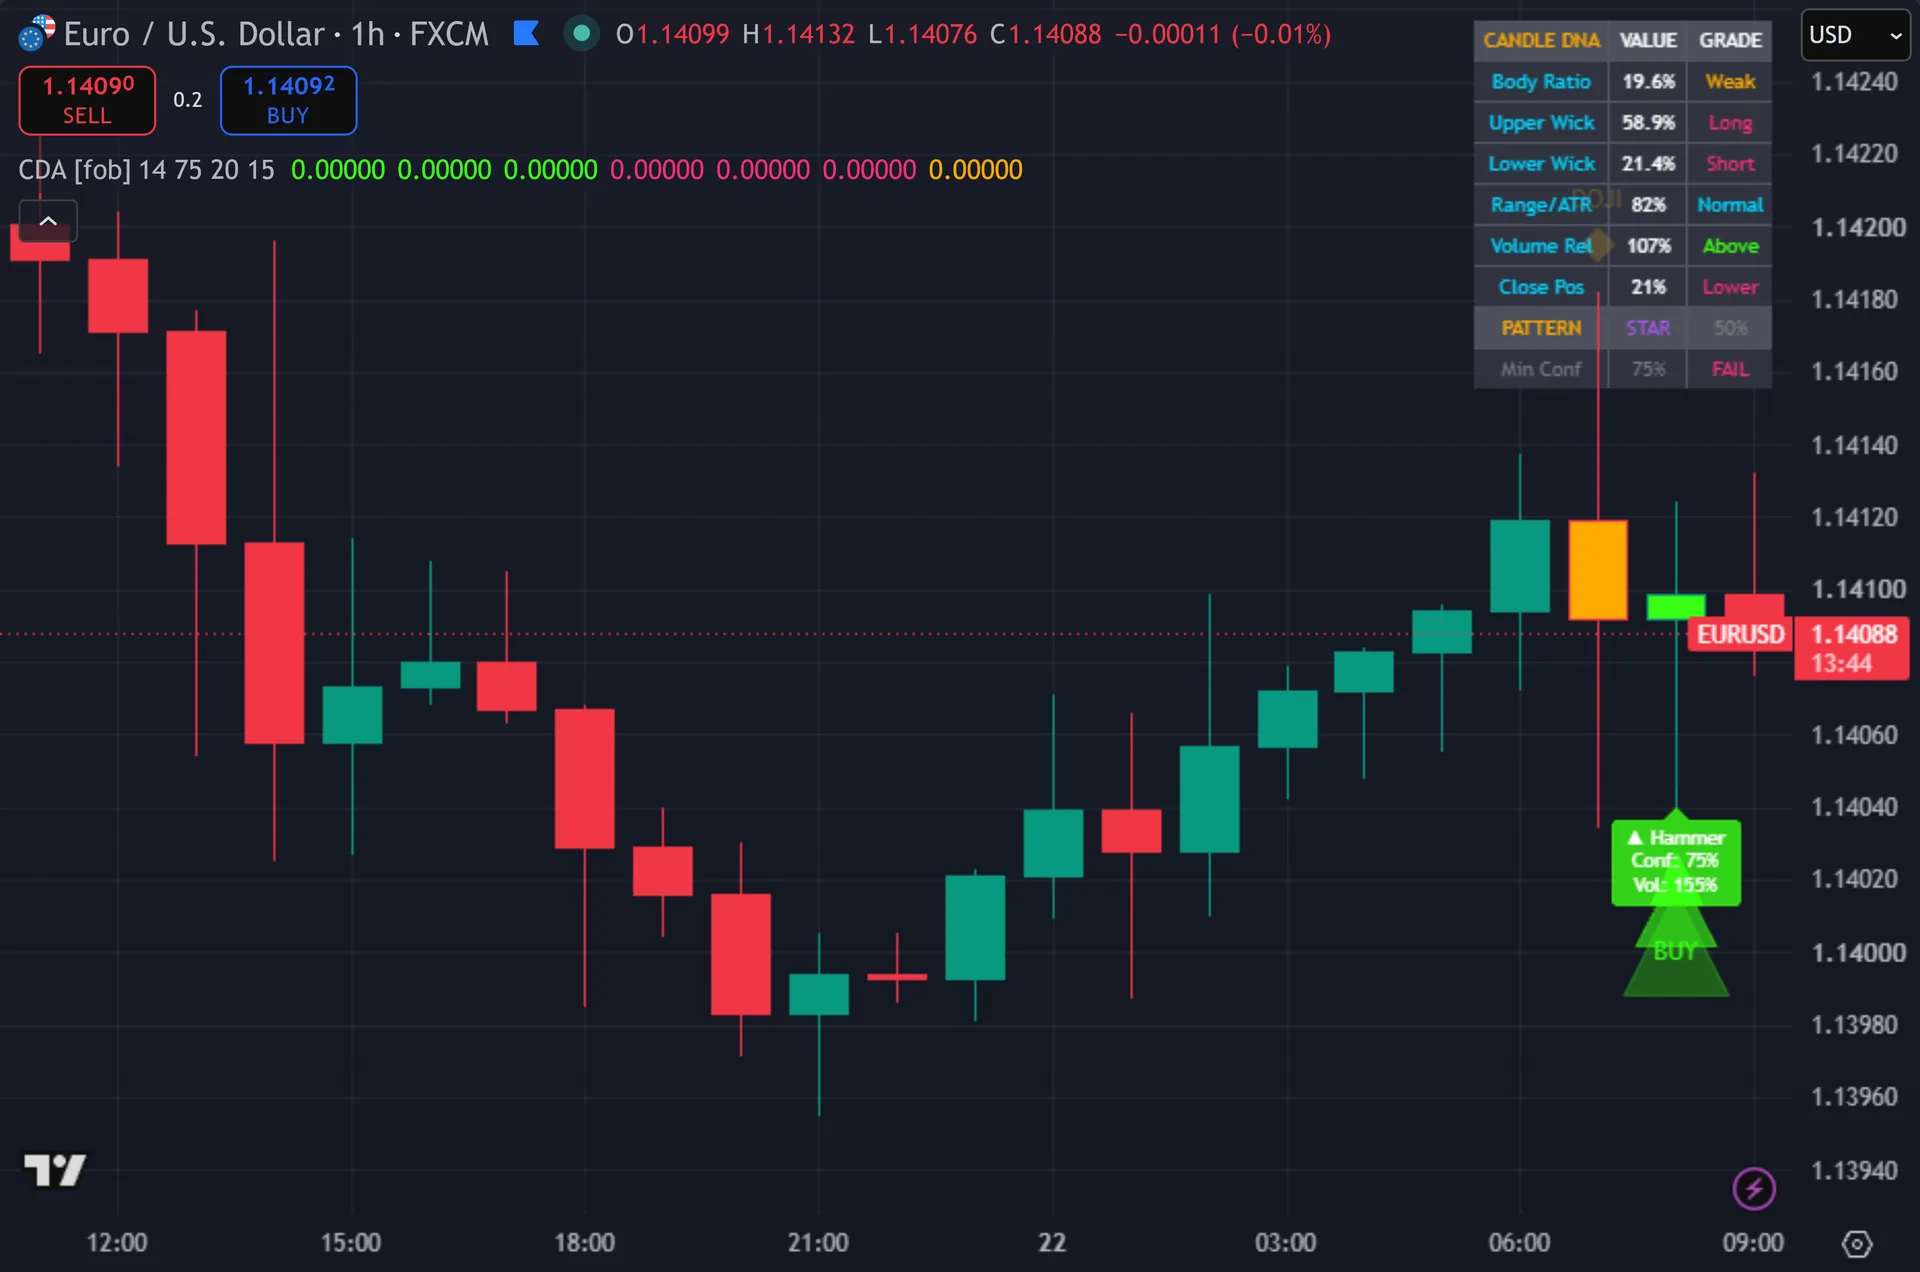Click the orange highlighted candle
This screenshot has height=1272, width=1920.
click(1598, 569)
